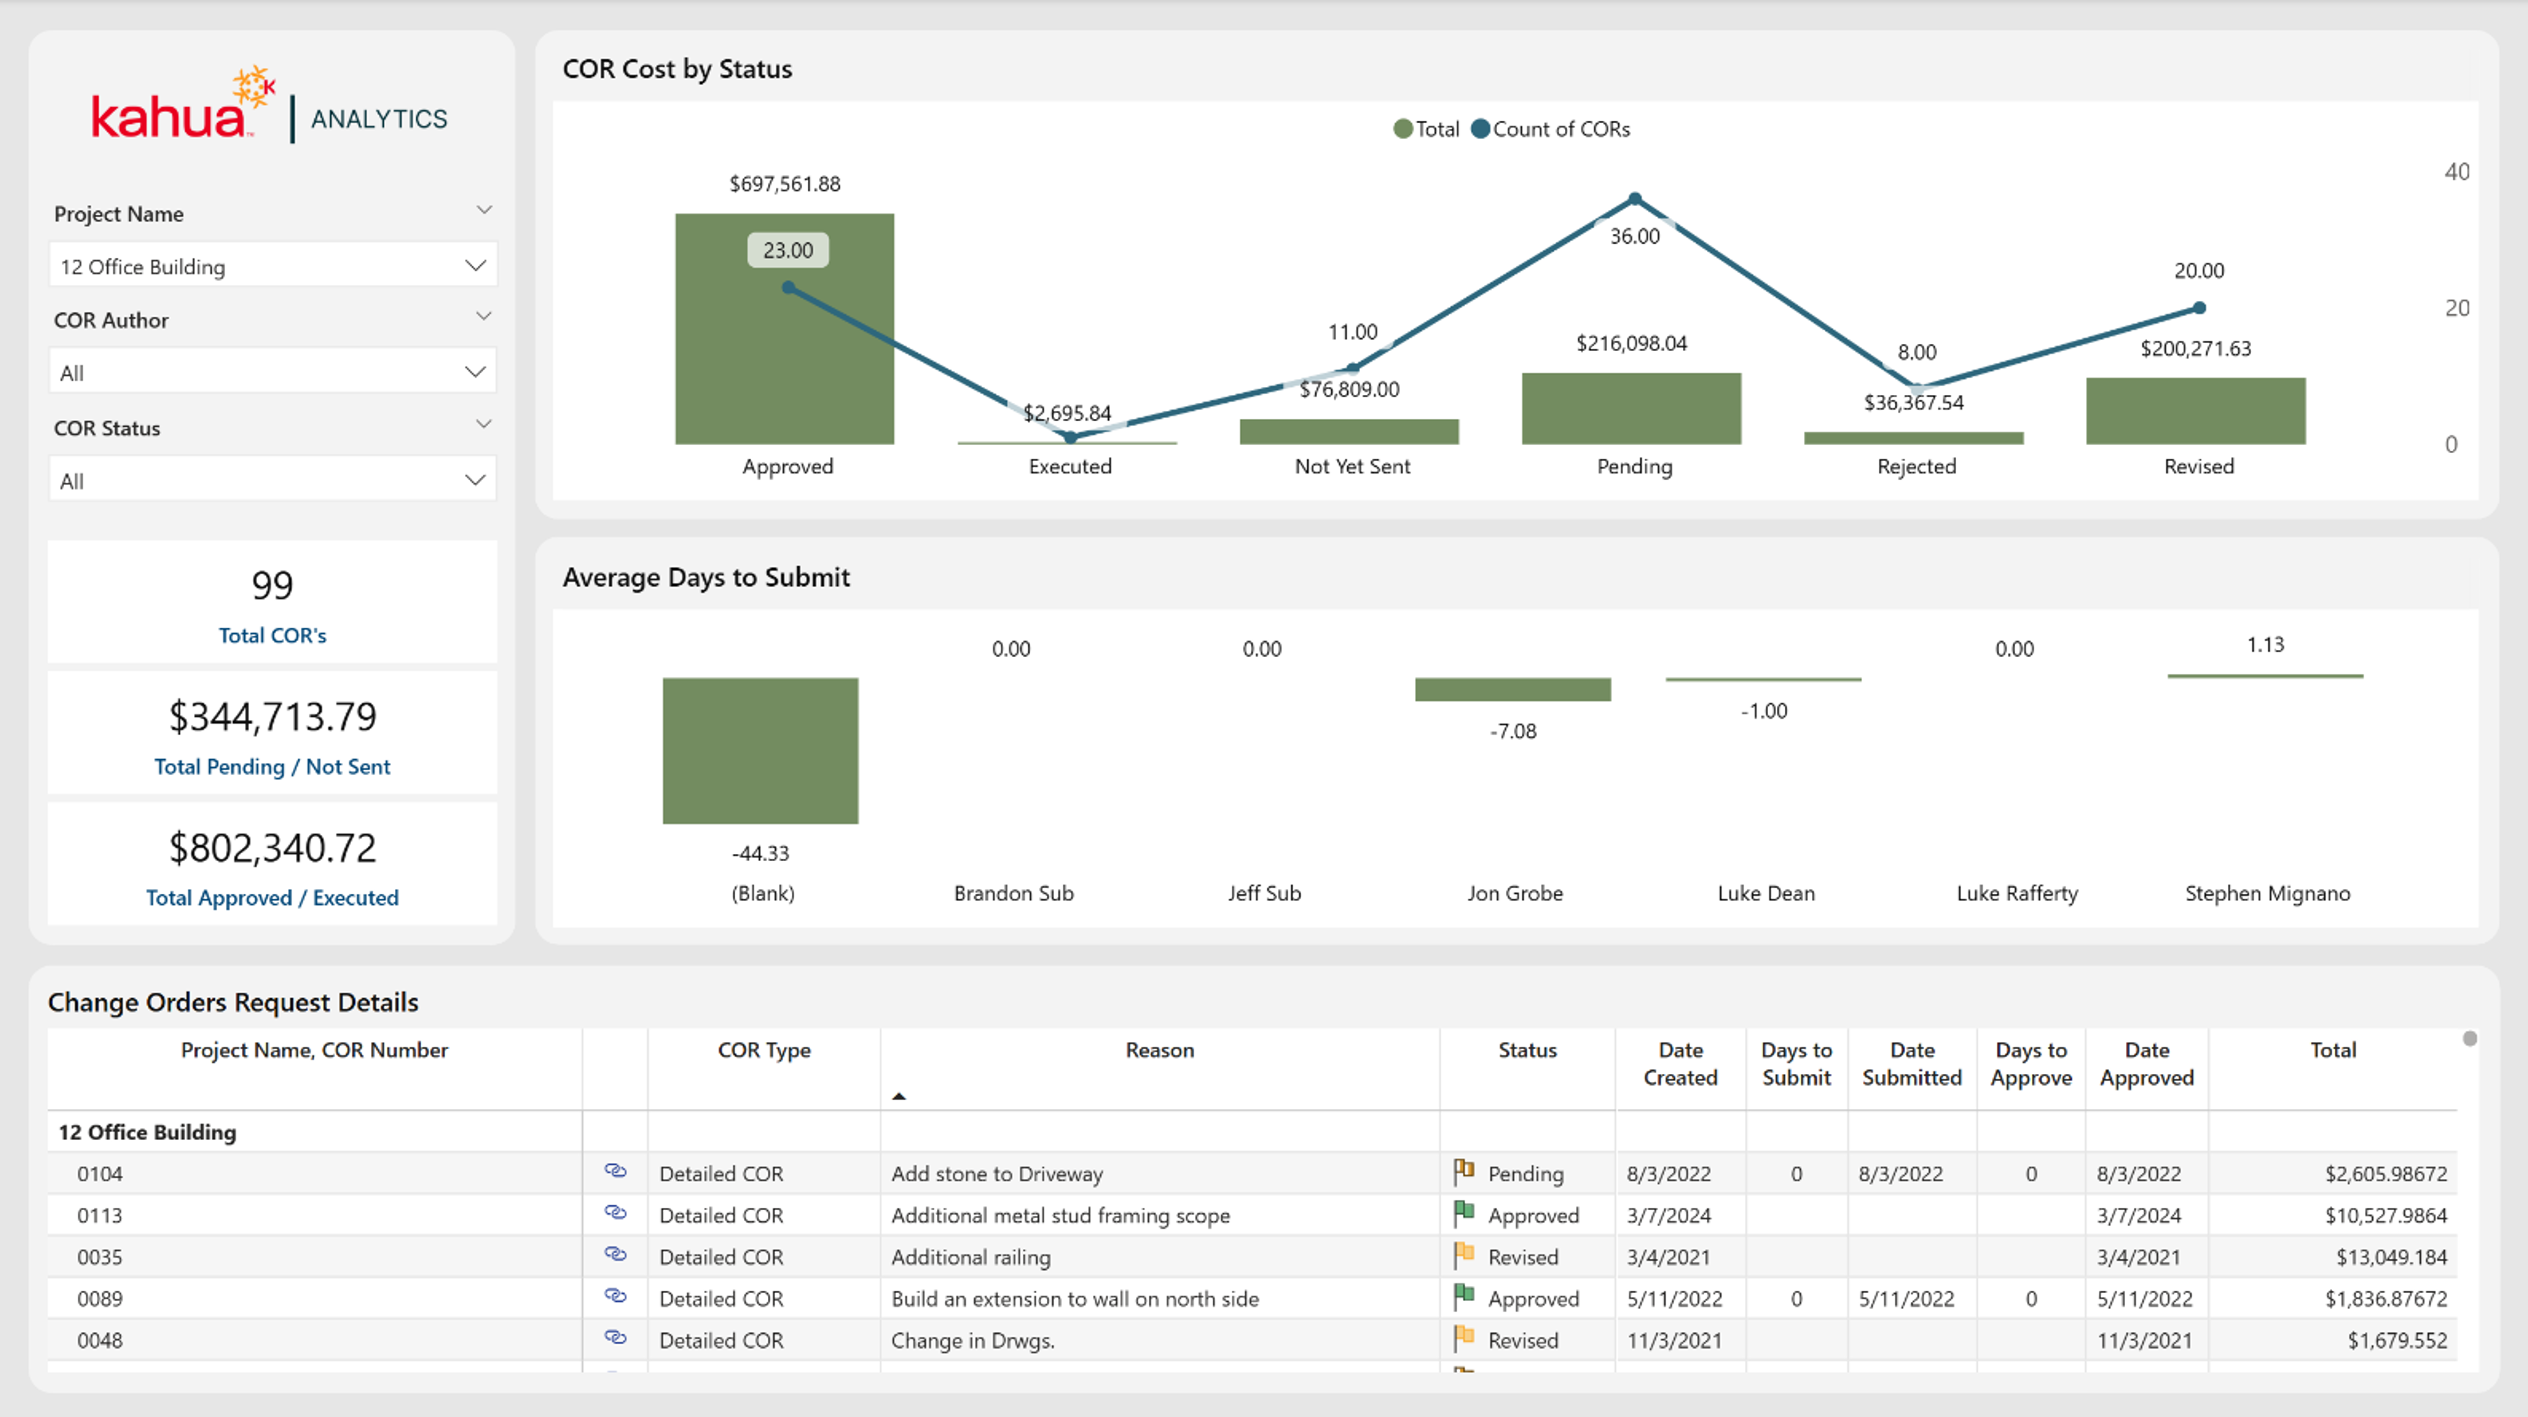The width and height of the screenshot is (2528, 1417).
Task: Sort table by the Reason column header
Action: (1159, 1050)
